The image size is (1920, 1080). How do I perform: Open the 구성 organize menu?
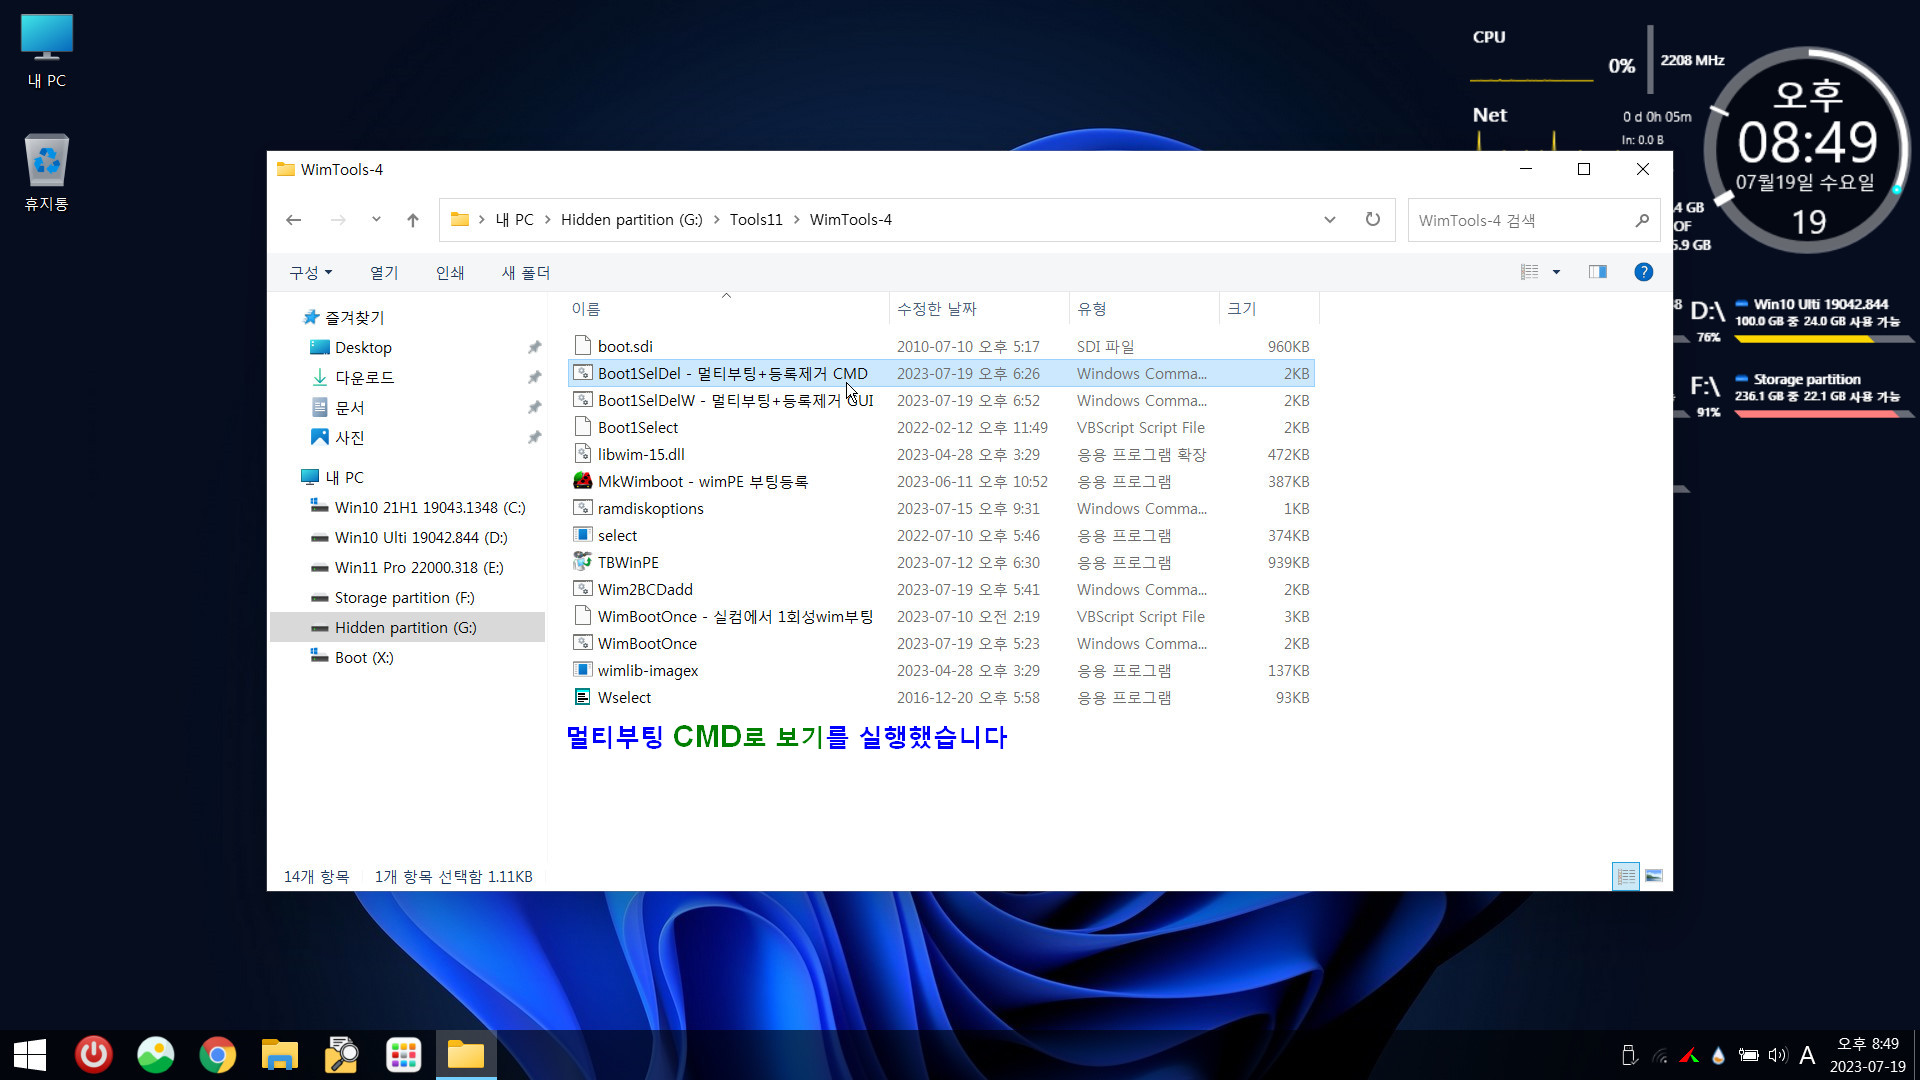310,273
